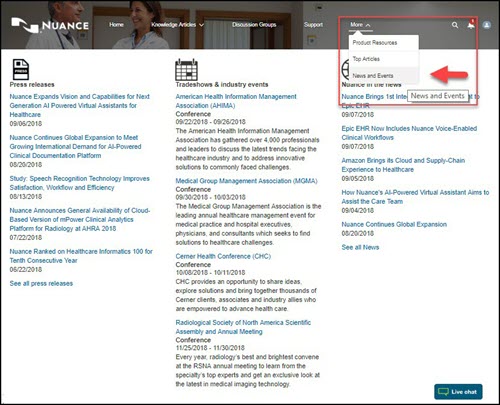
Task: Open Nuance Continues Global Expansion news item
Action: click(x=394, y=224)
